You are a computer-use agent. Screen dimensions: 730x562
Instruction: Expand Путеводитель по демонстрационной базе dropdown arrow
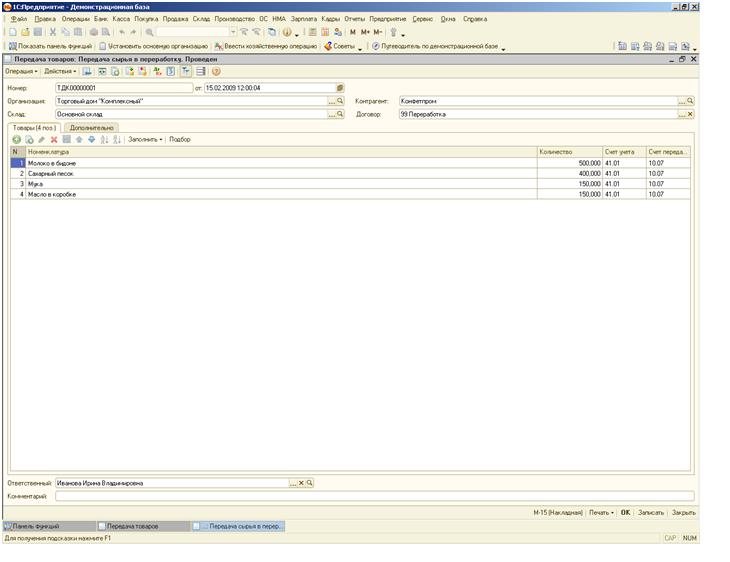503,48
